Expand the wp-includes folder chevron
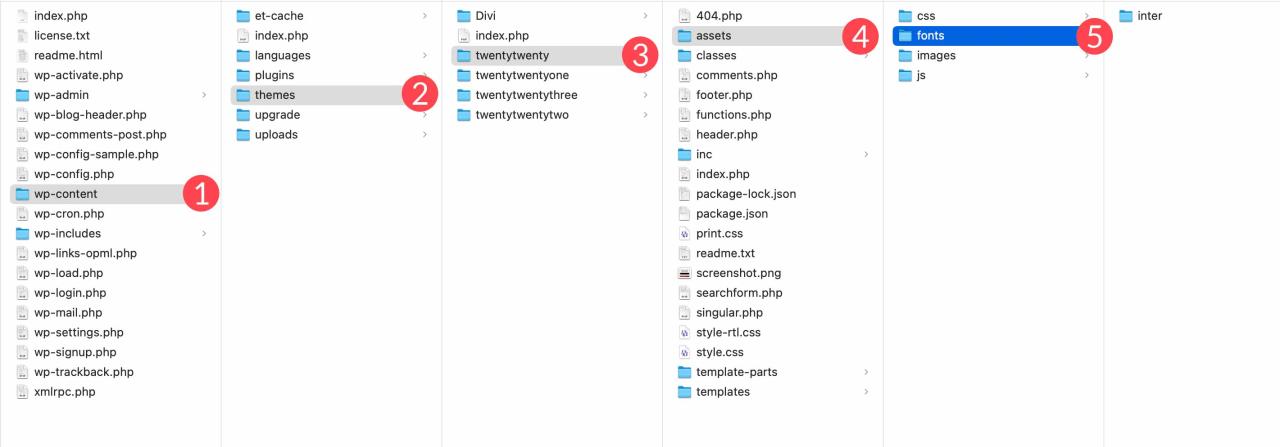Screen dimensions: 1280x447 (204, 233)
